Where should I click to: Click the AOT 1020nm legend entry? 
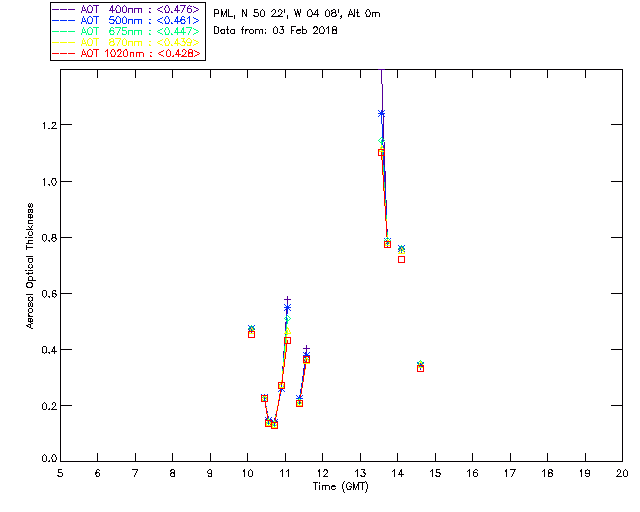coord(127,53)
